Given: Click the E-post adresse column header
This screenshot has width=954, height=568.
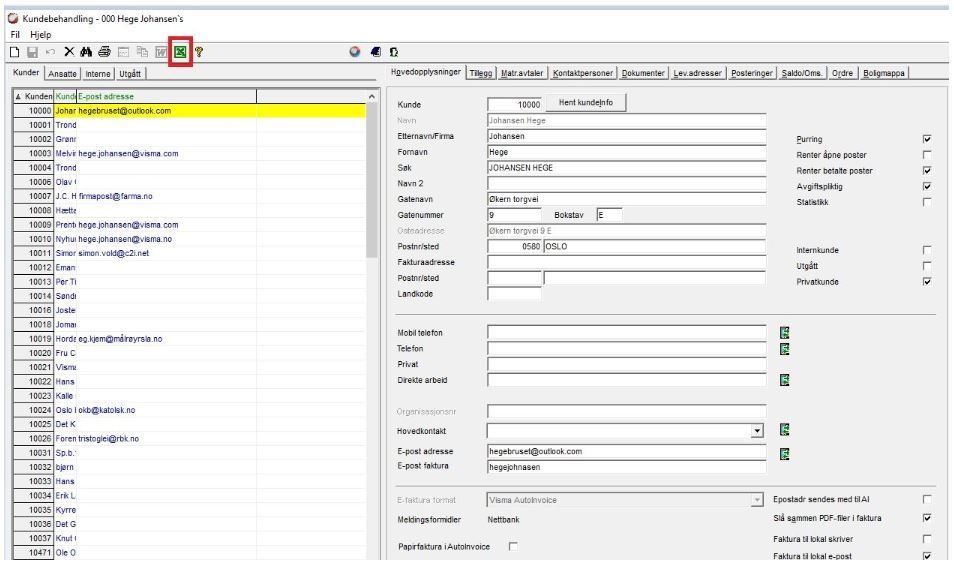Looking at the screenshot, I should click(x=166, y=96).
